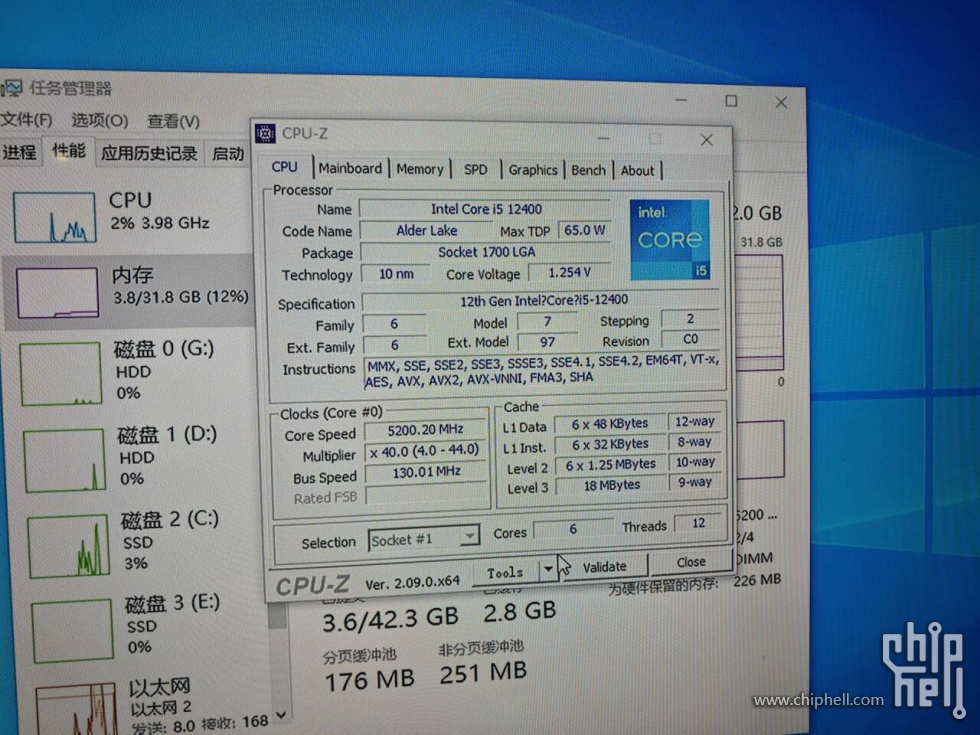Click the Package value Socket 1700 LGA
The height and width of the screenshot is (735, 980).
486,252
